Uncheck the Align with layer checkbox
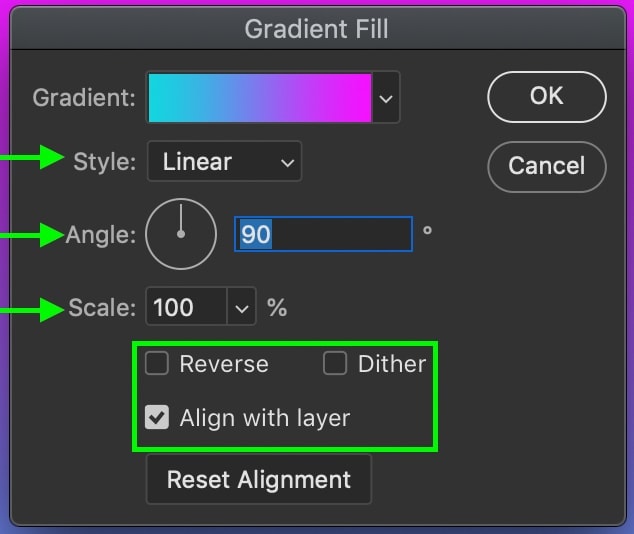The height and width of the screenshot is (534, 634). 157,417
